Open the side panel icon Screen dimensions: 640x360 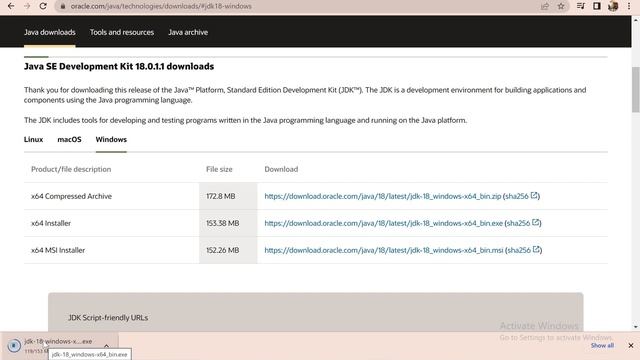pyautogui.click(x=597, y=6)
